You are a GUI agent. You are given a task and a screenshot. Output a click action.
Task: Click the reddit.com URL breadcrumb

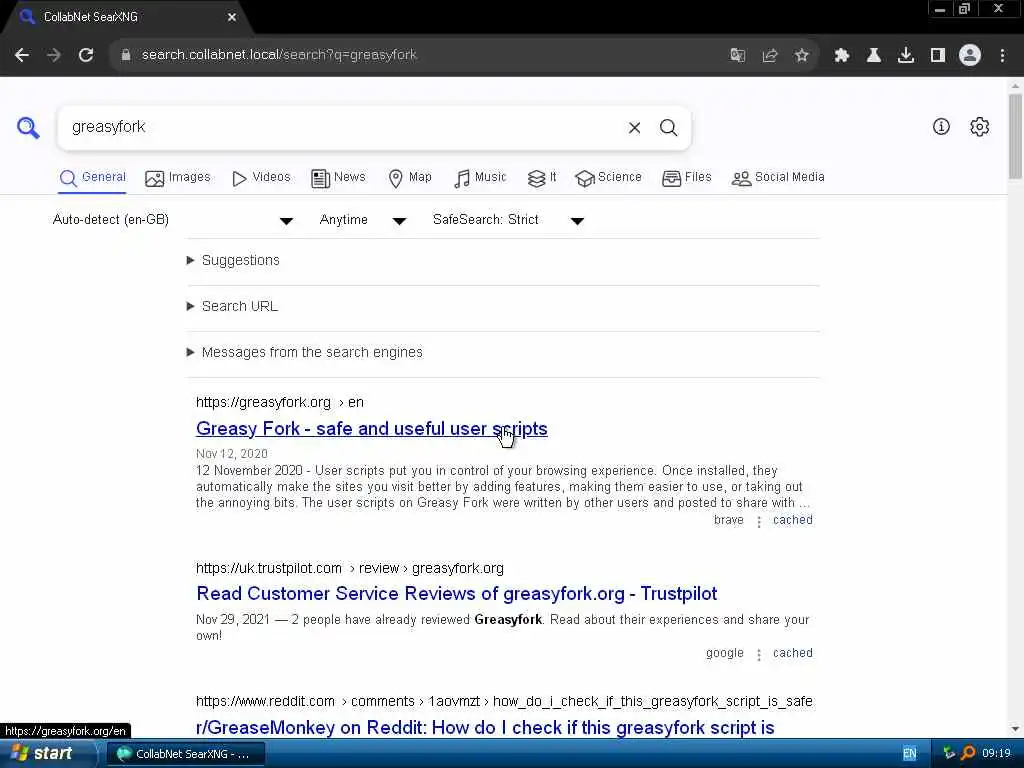coord(504,701)
